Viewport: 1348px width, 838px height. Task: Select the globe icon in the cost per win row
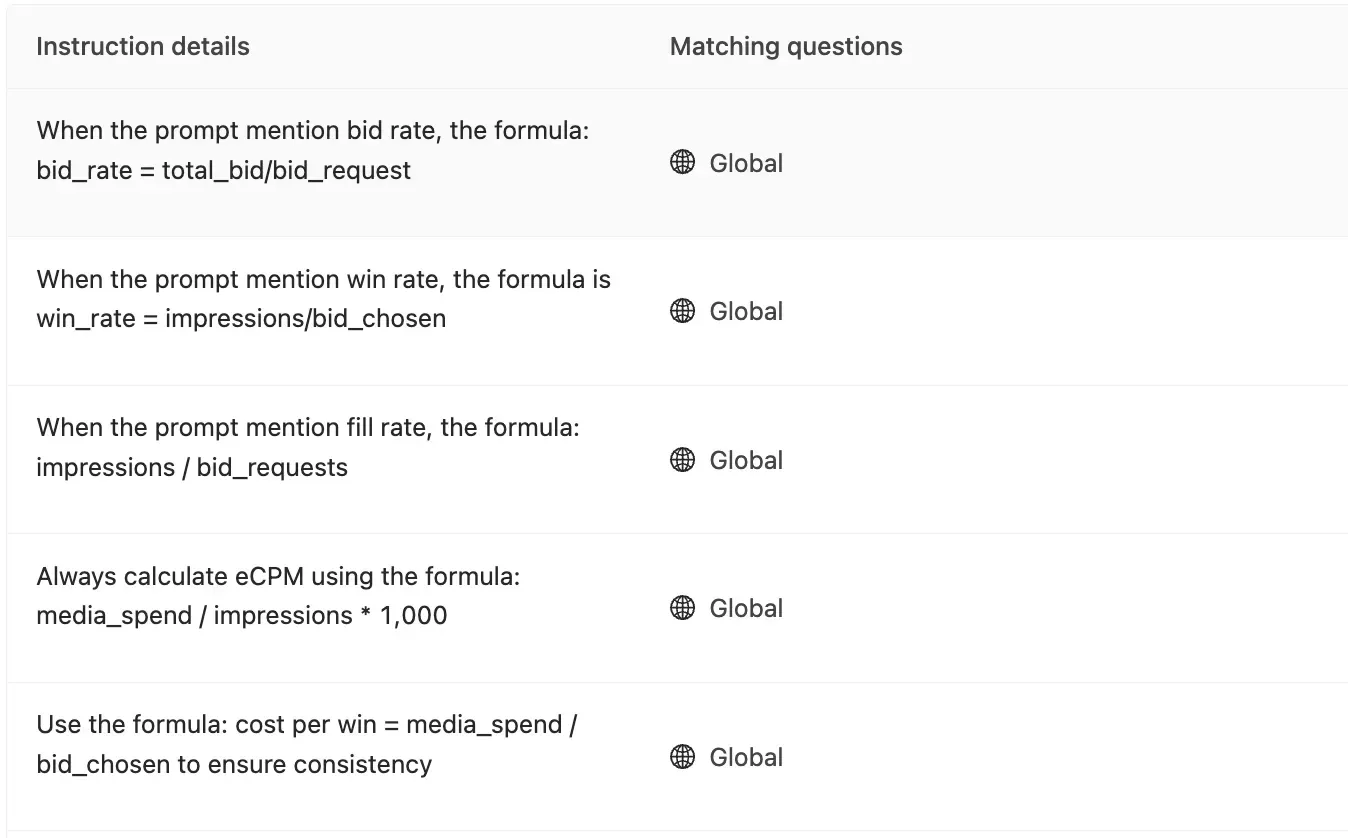point(682,757)
